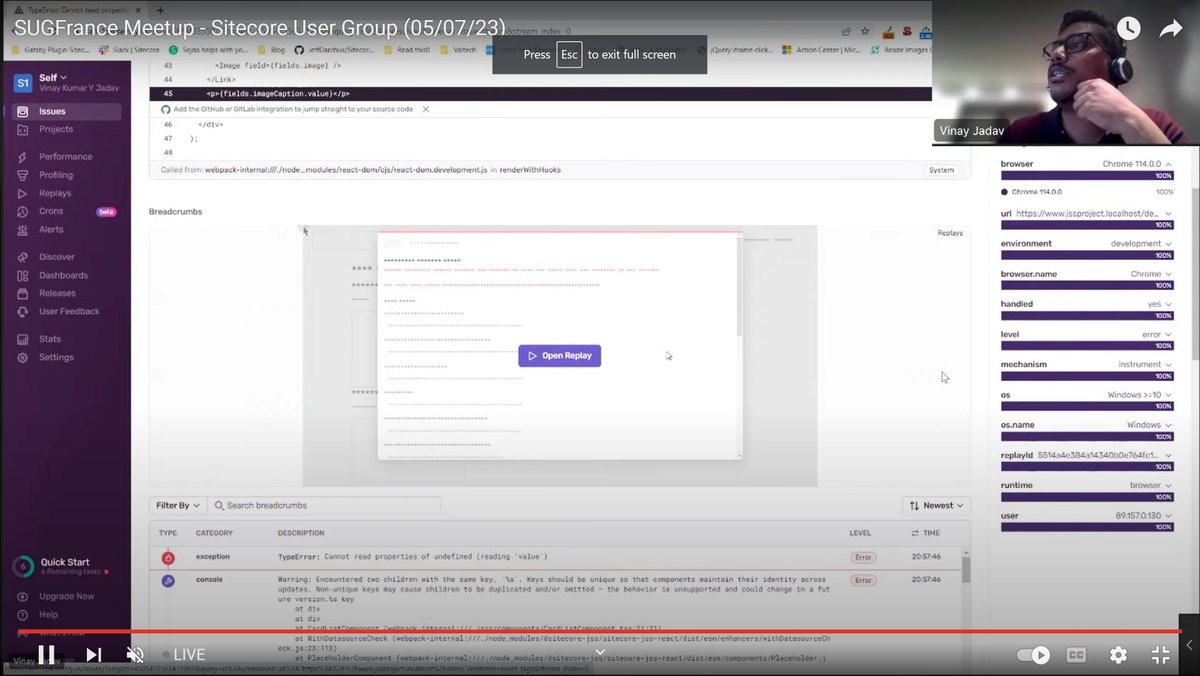Click the Upgrade Now sidebar item
This screenshot has height=676, width=1200.
(66, 596)
